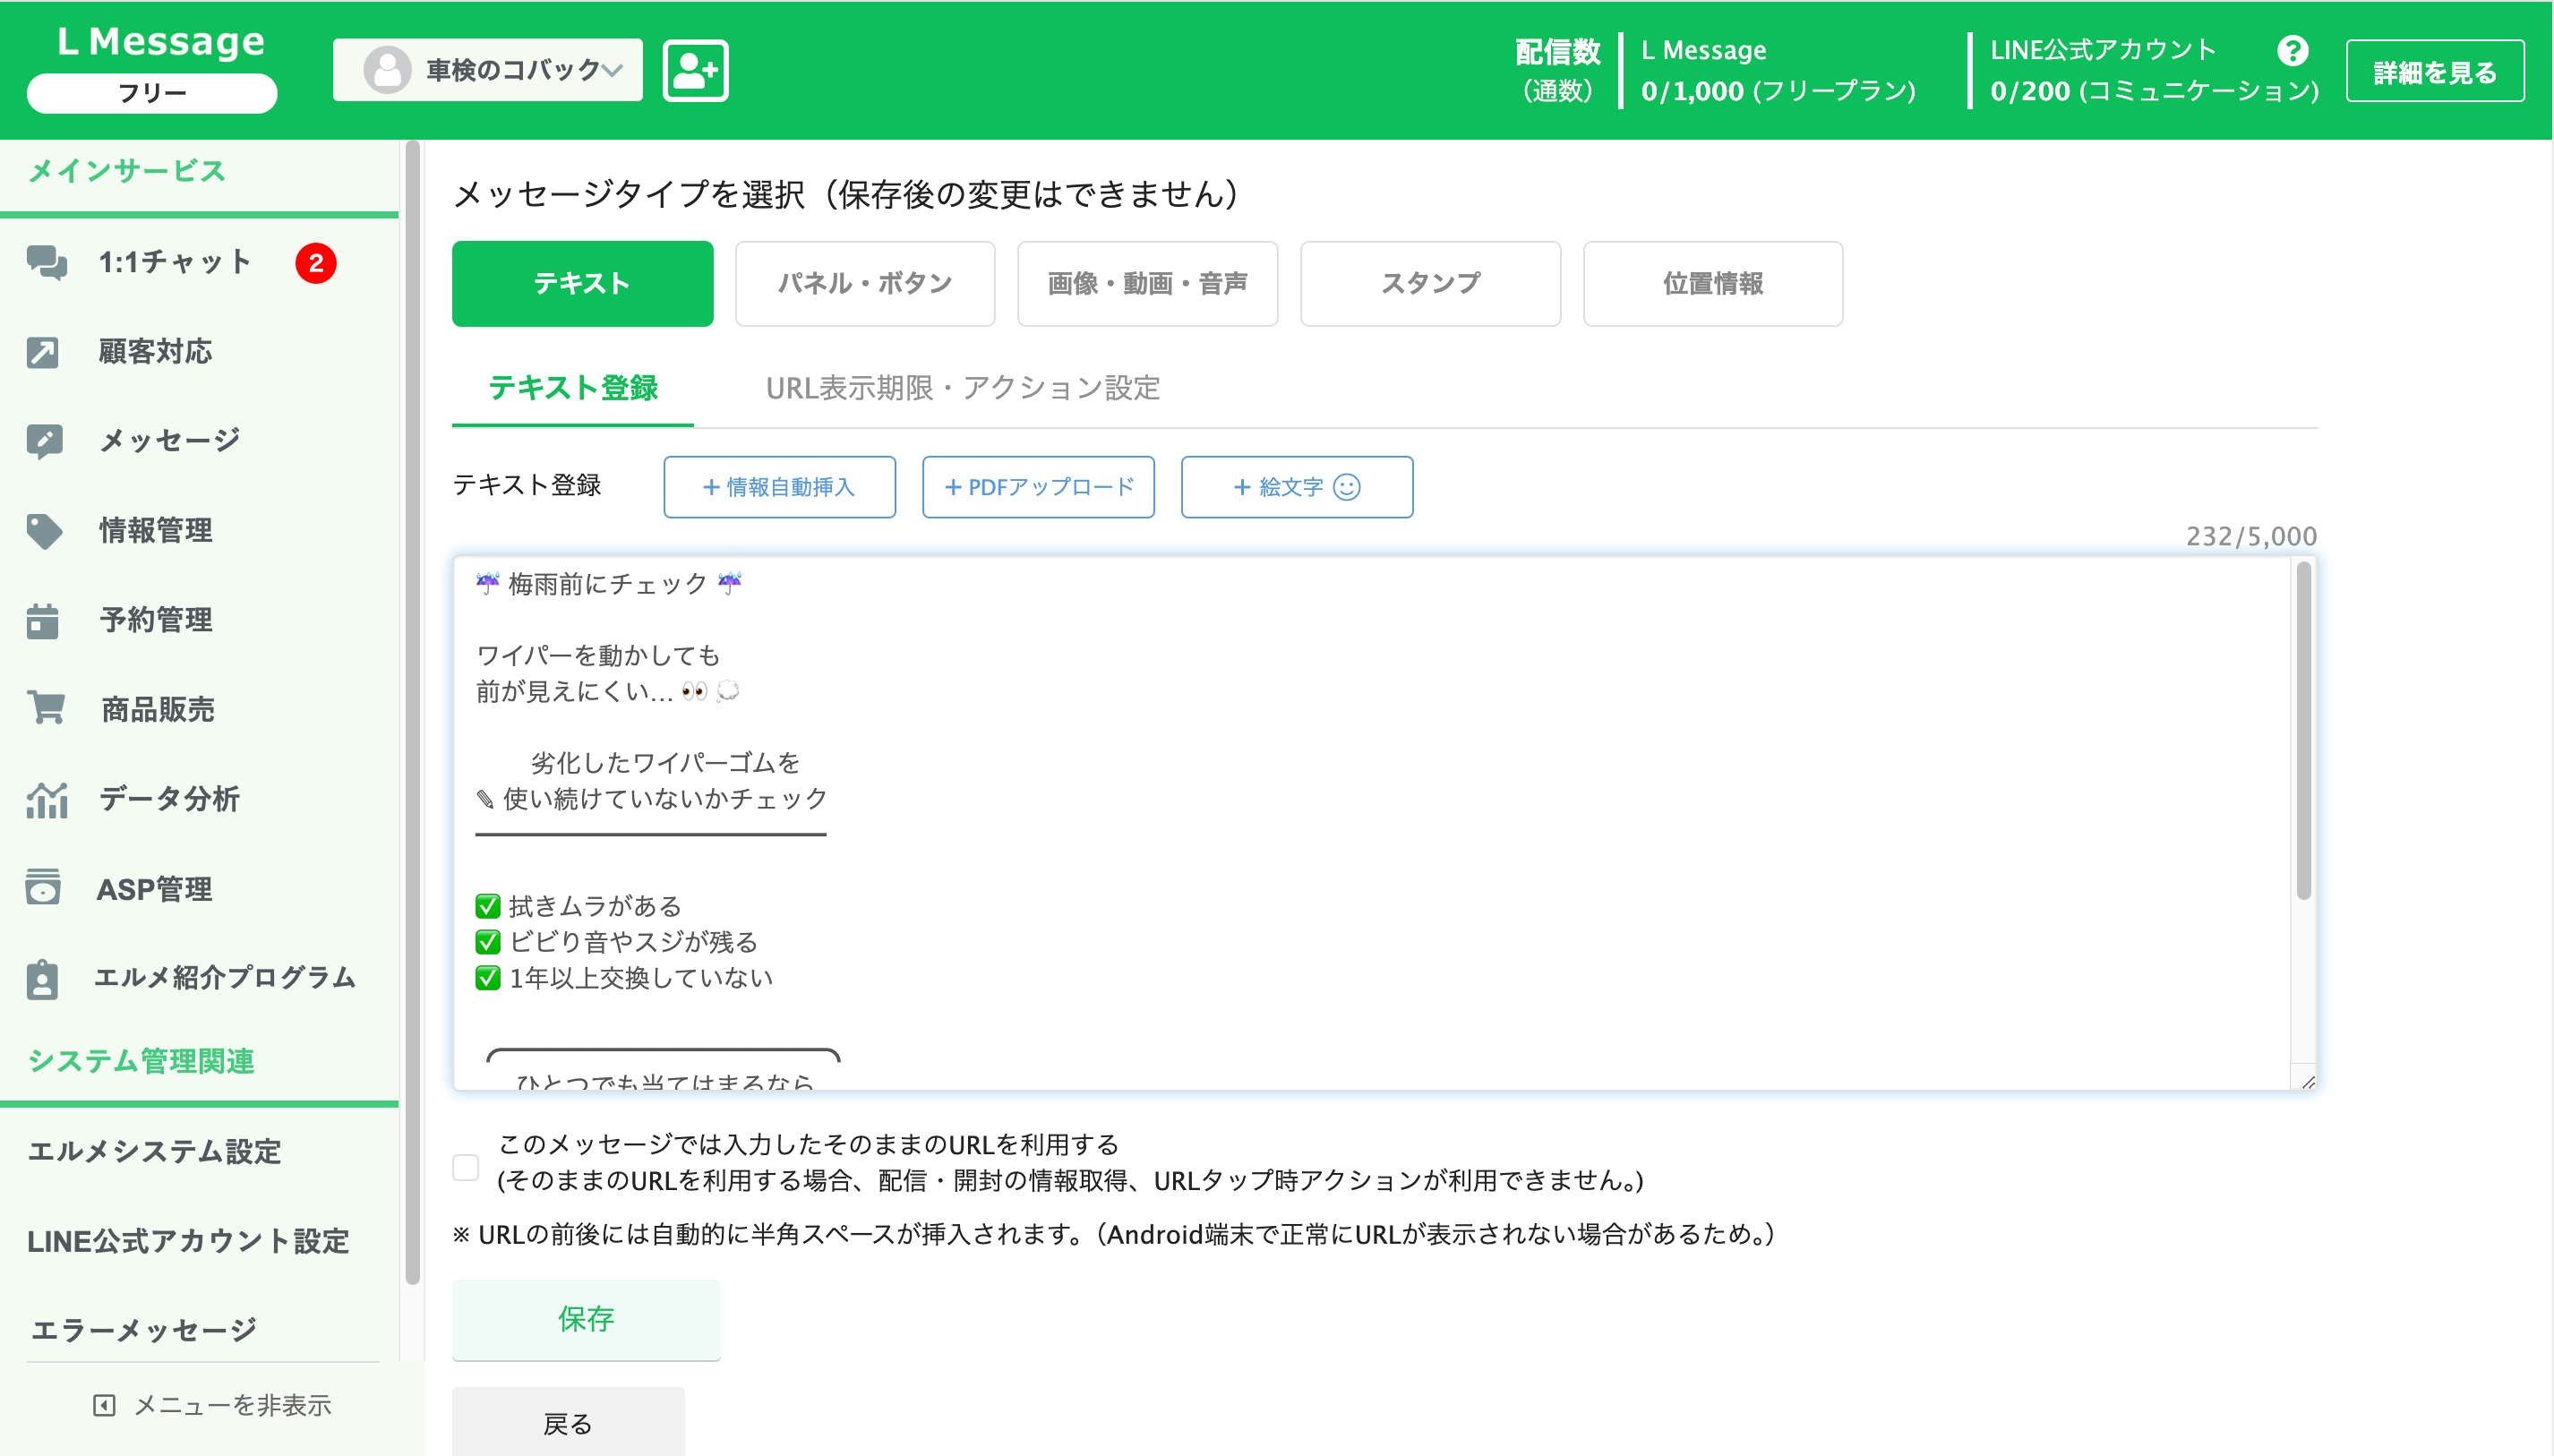This screenshot has width=2554, height=1456.
Task: Click the メインサービス section header
Action: pyautogui.click(x=126, y=171)
